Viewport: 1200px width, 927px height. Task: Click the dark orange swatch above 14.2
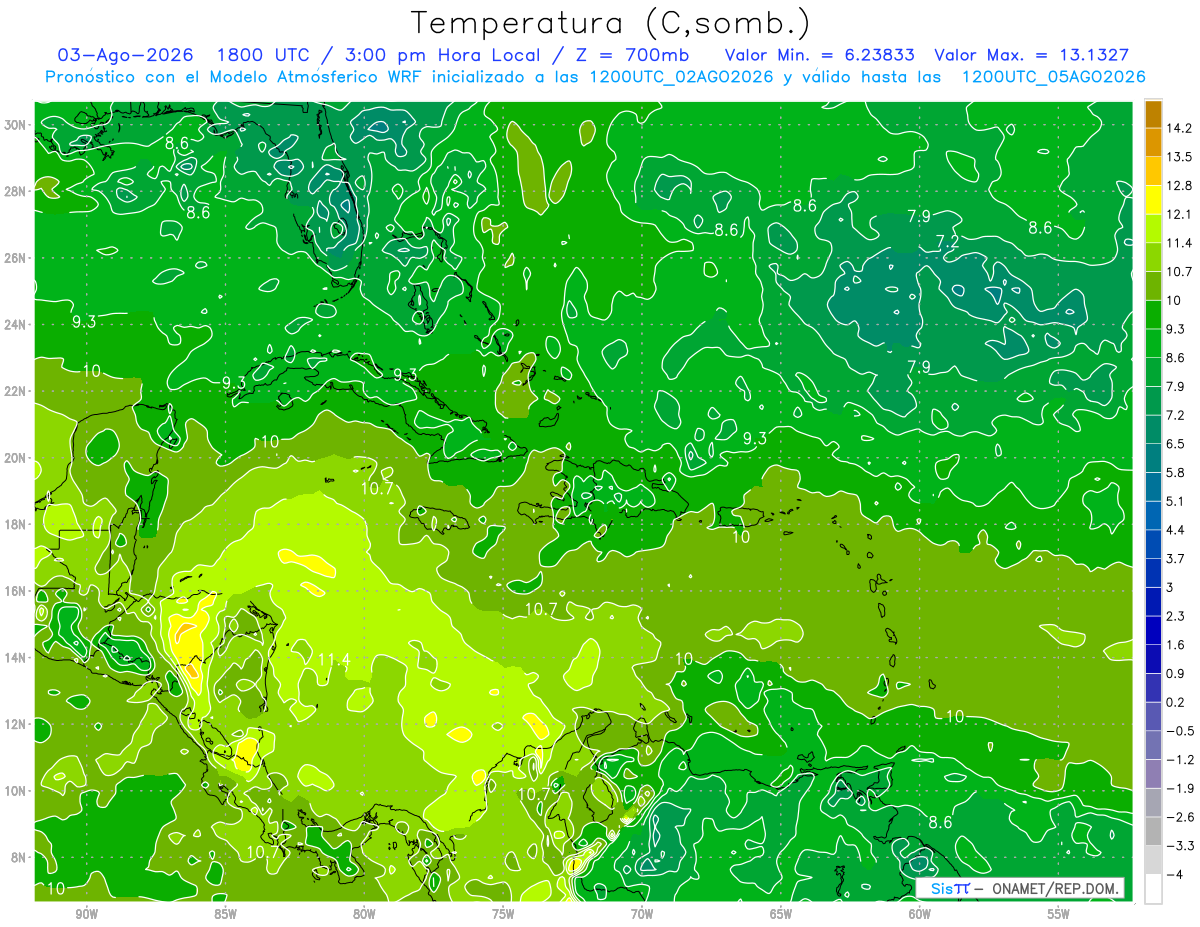pos(1153,114)
